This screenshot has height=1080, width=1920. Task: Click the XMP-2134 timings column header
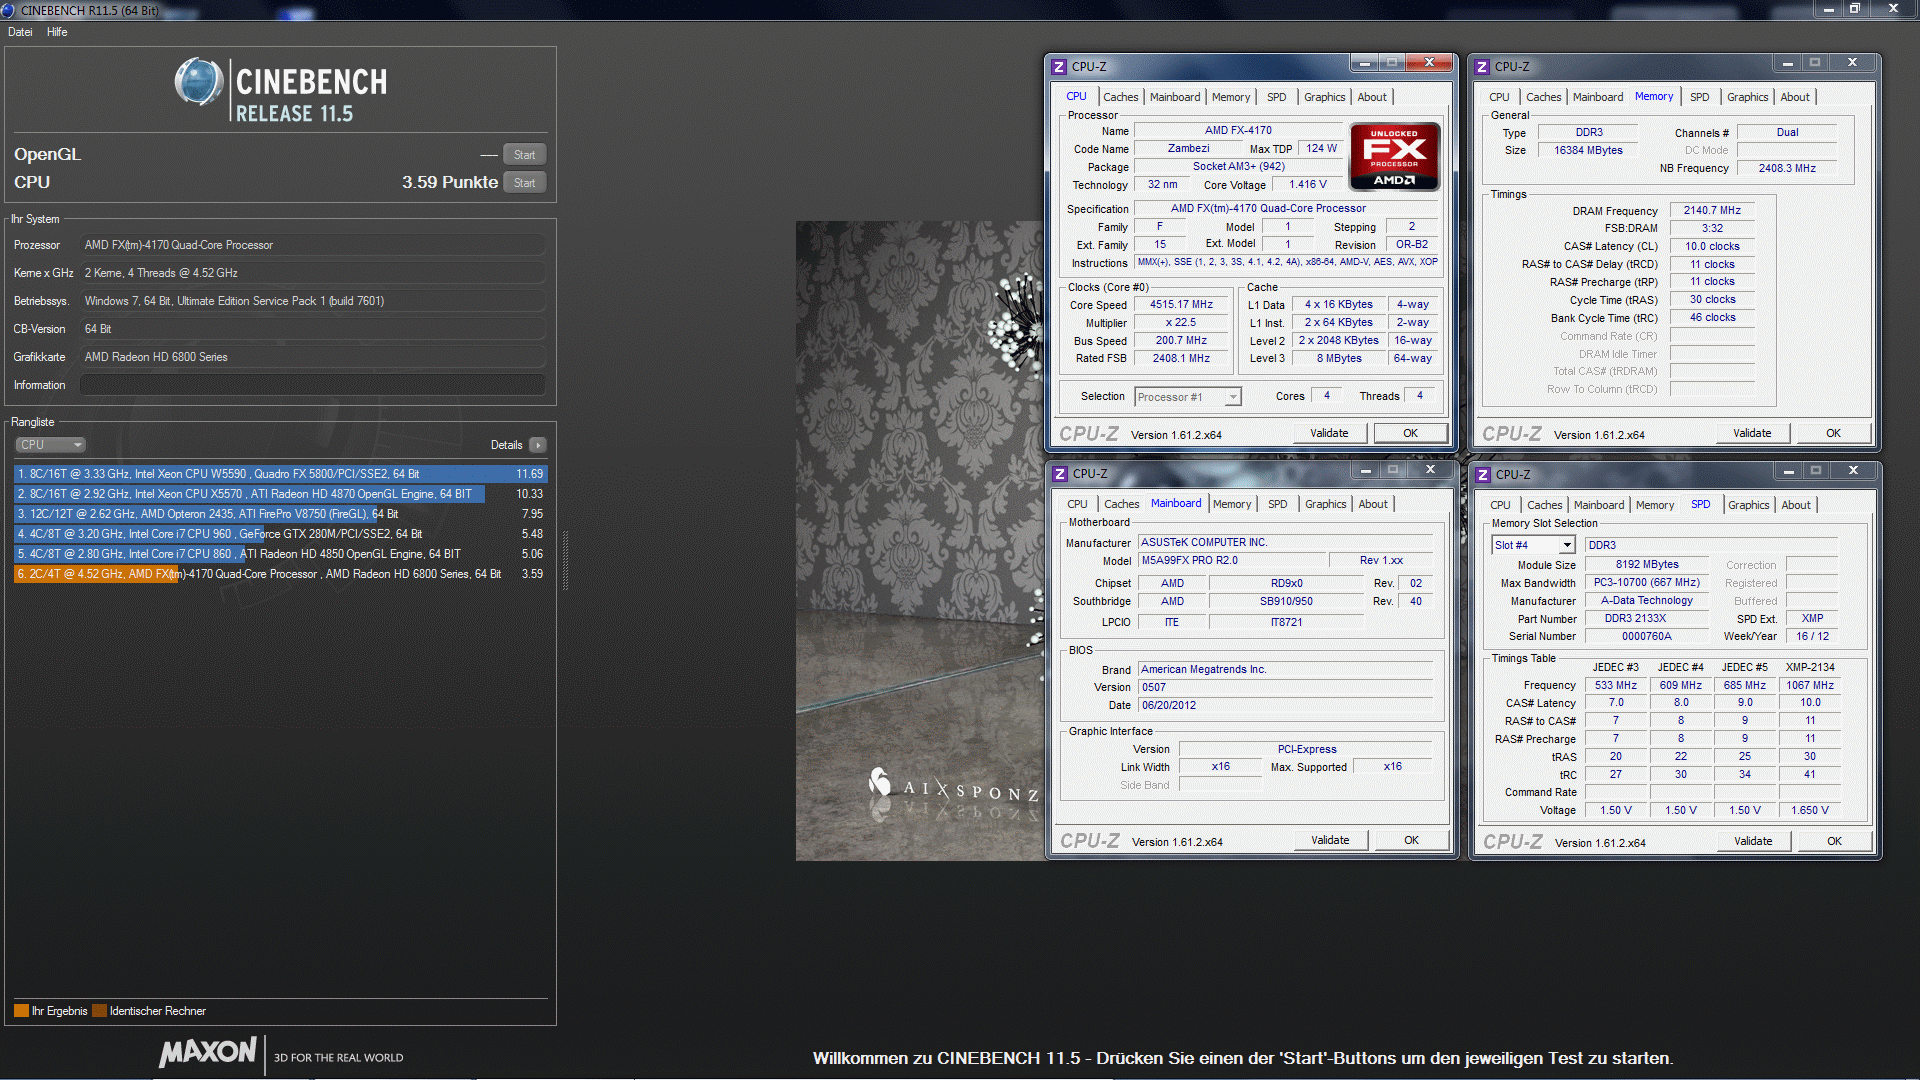point(1810,667)
